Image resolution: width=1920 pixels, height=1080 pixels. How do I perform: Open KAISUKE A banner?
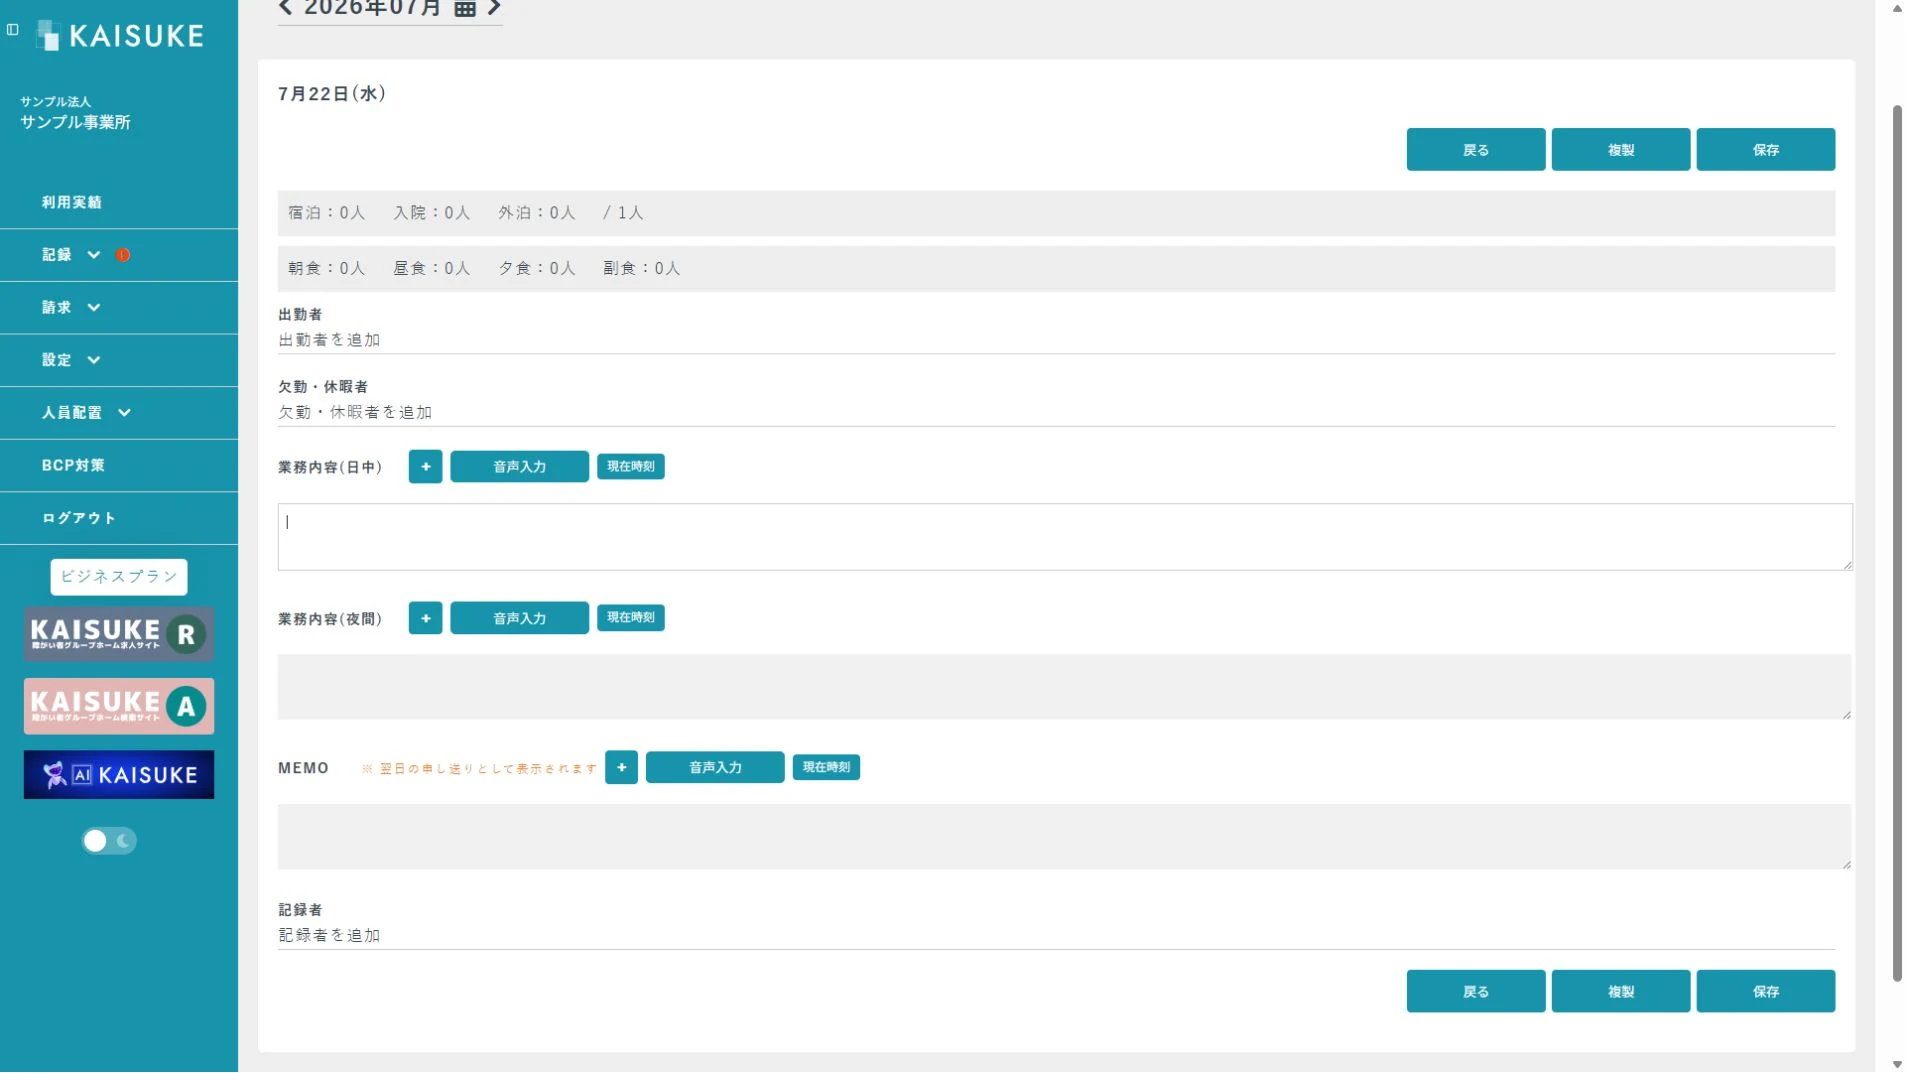(x=119, y=706)
